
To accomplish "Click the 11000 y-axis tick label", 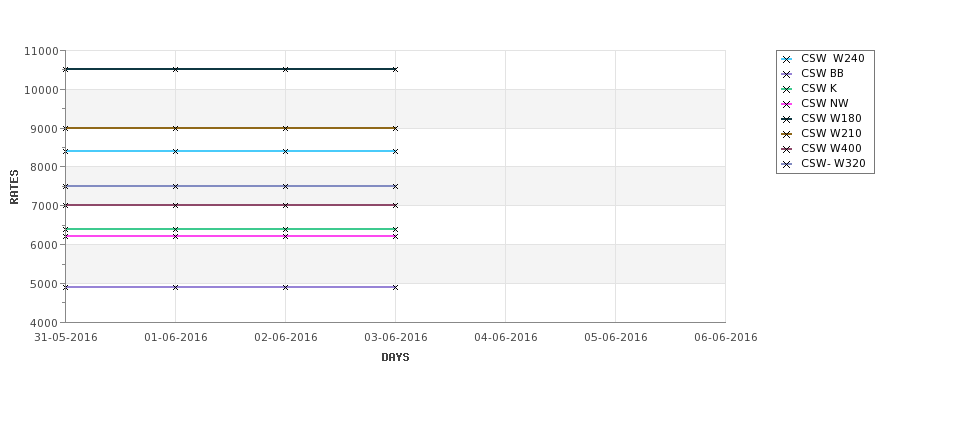I will (x=41, y=51).
